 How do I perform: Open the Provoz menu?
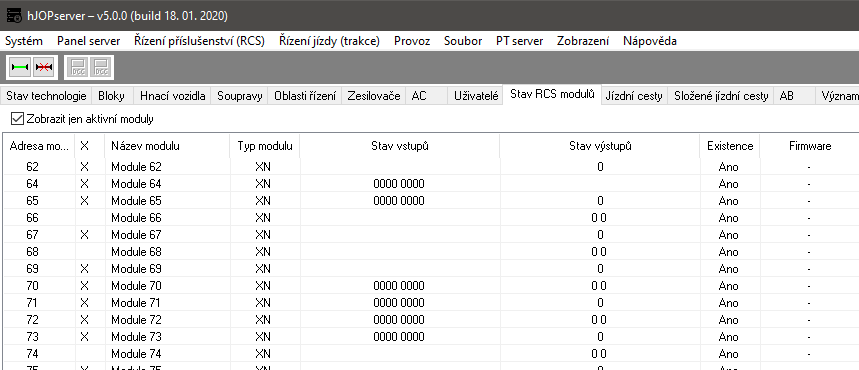(x=412, y=41)
